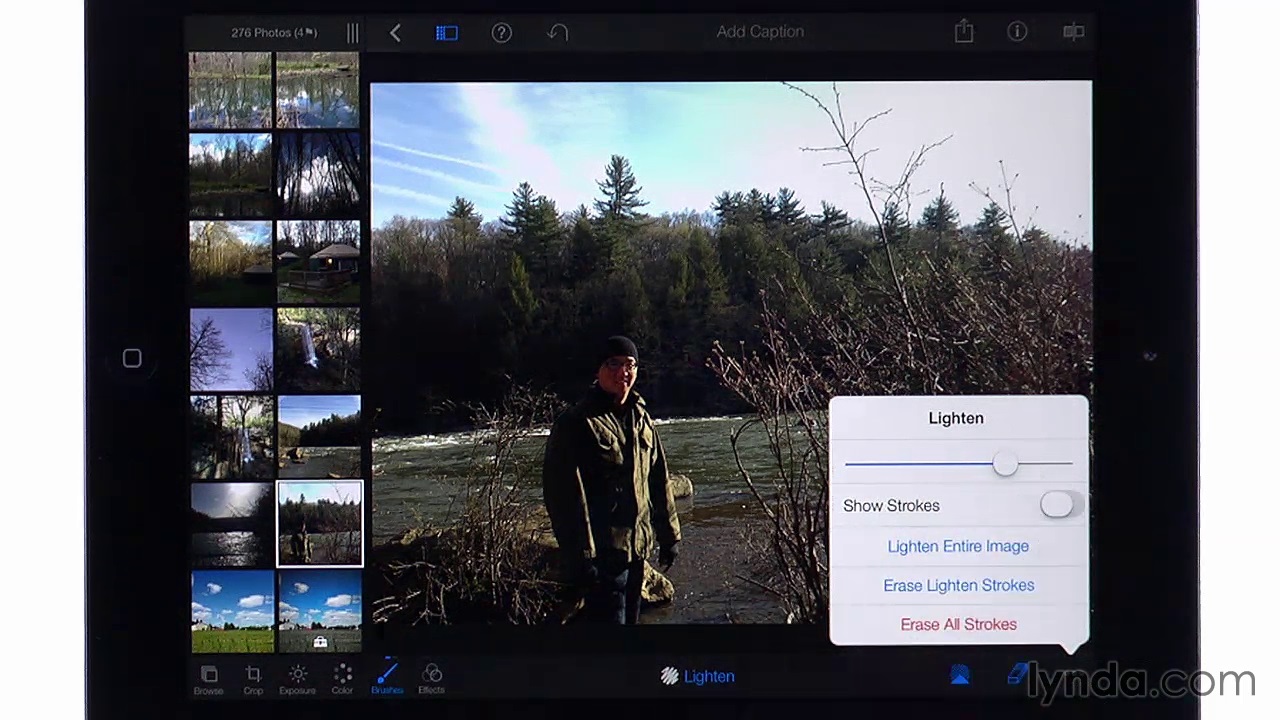Toggle the auto-detect edges brush icon
The height and width of the screenshot is (720, 1280).
click(x=960, y=676)
